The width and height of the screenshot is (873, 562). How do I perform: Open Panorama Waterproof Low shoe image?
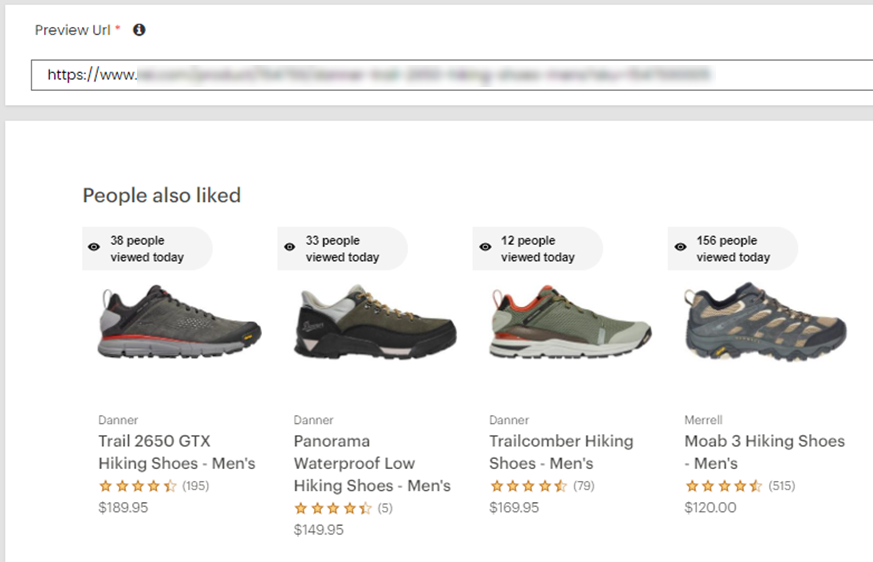(375, 322)
